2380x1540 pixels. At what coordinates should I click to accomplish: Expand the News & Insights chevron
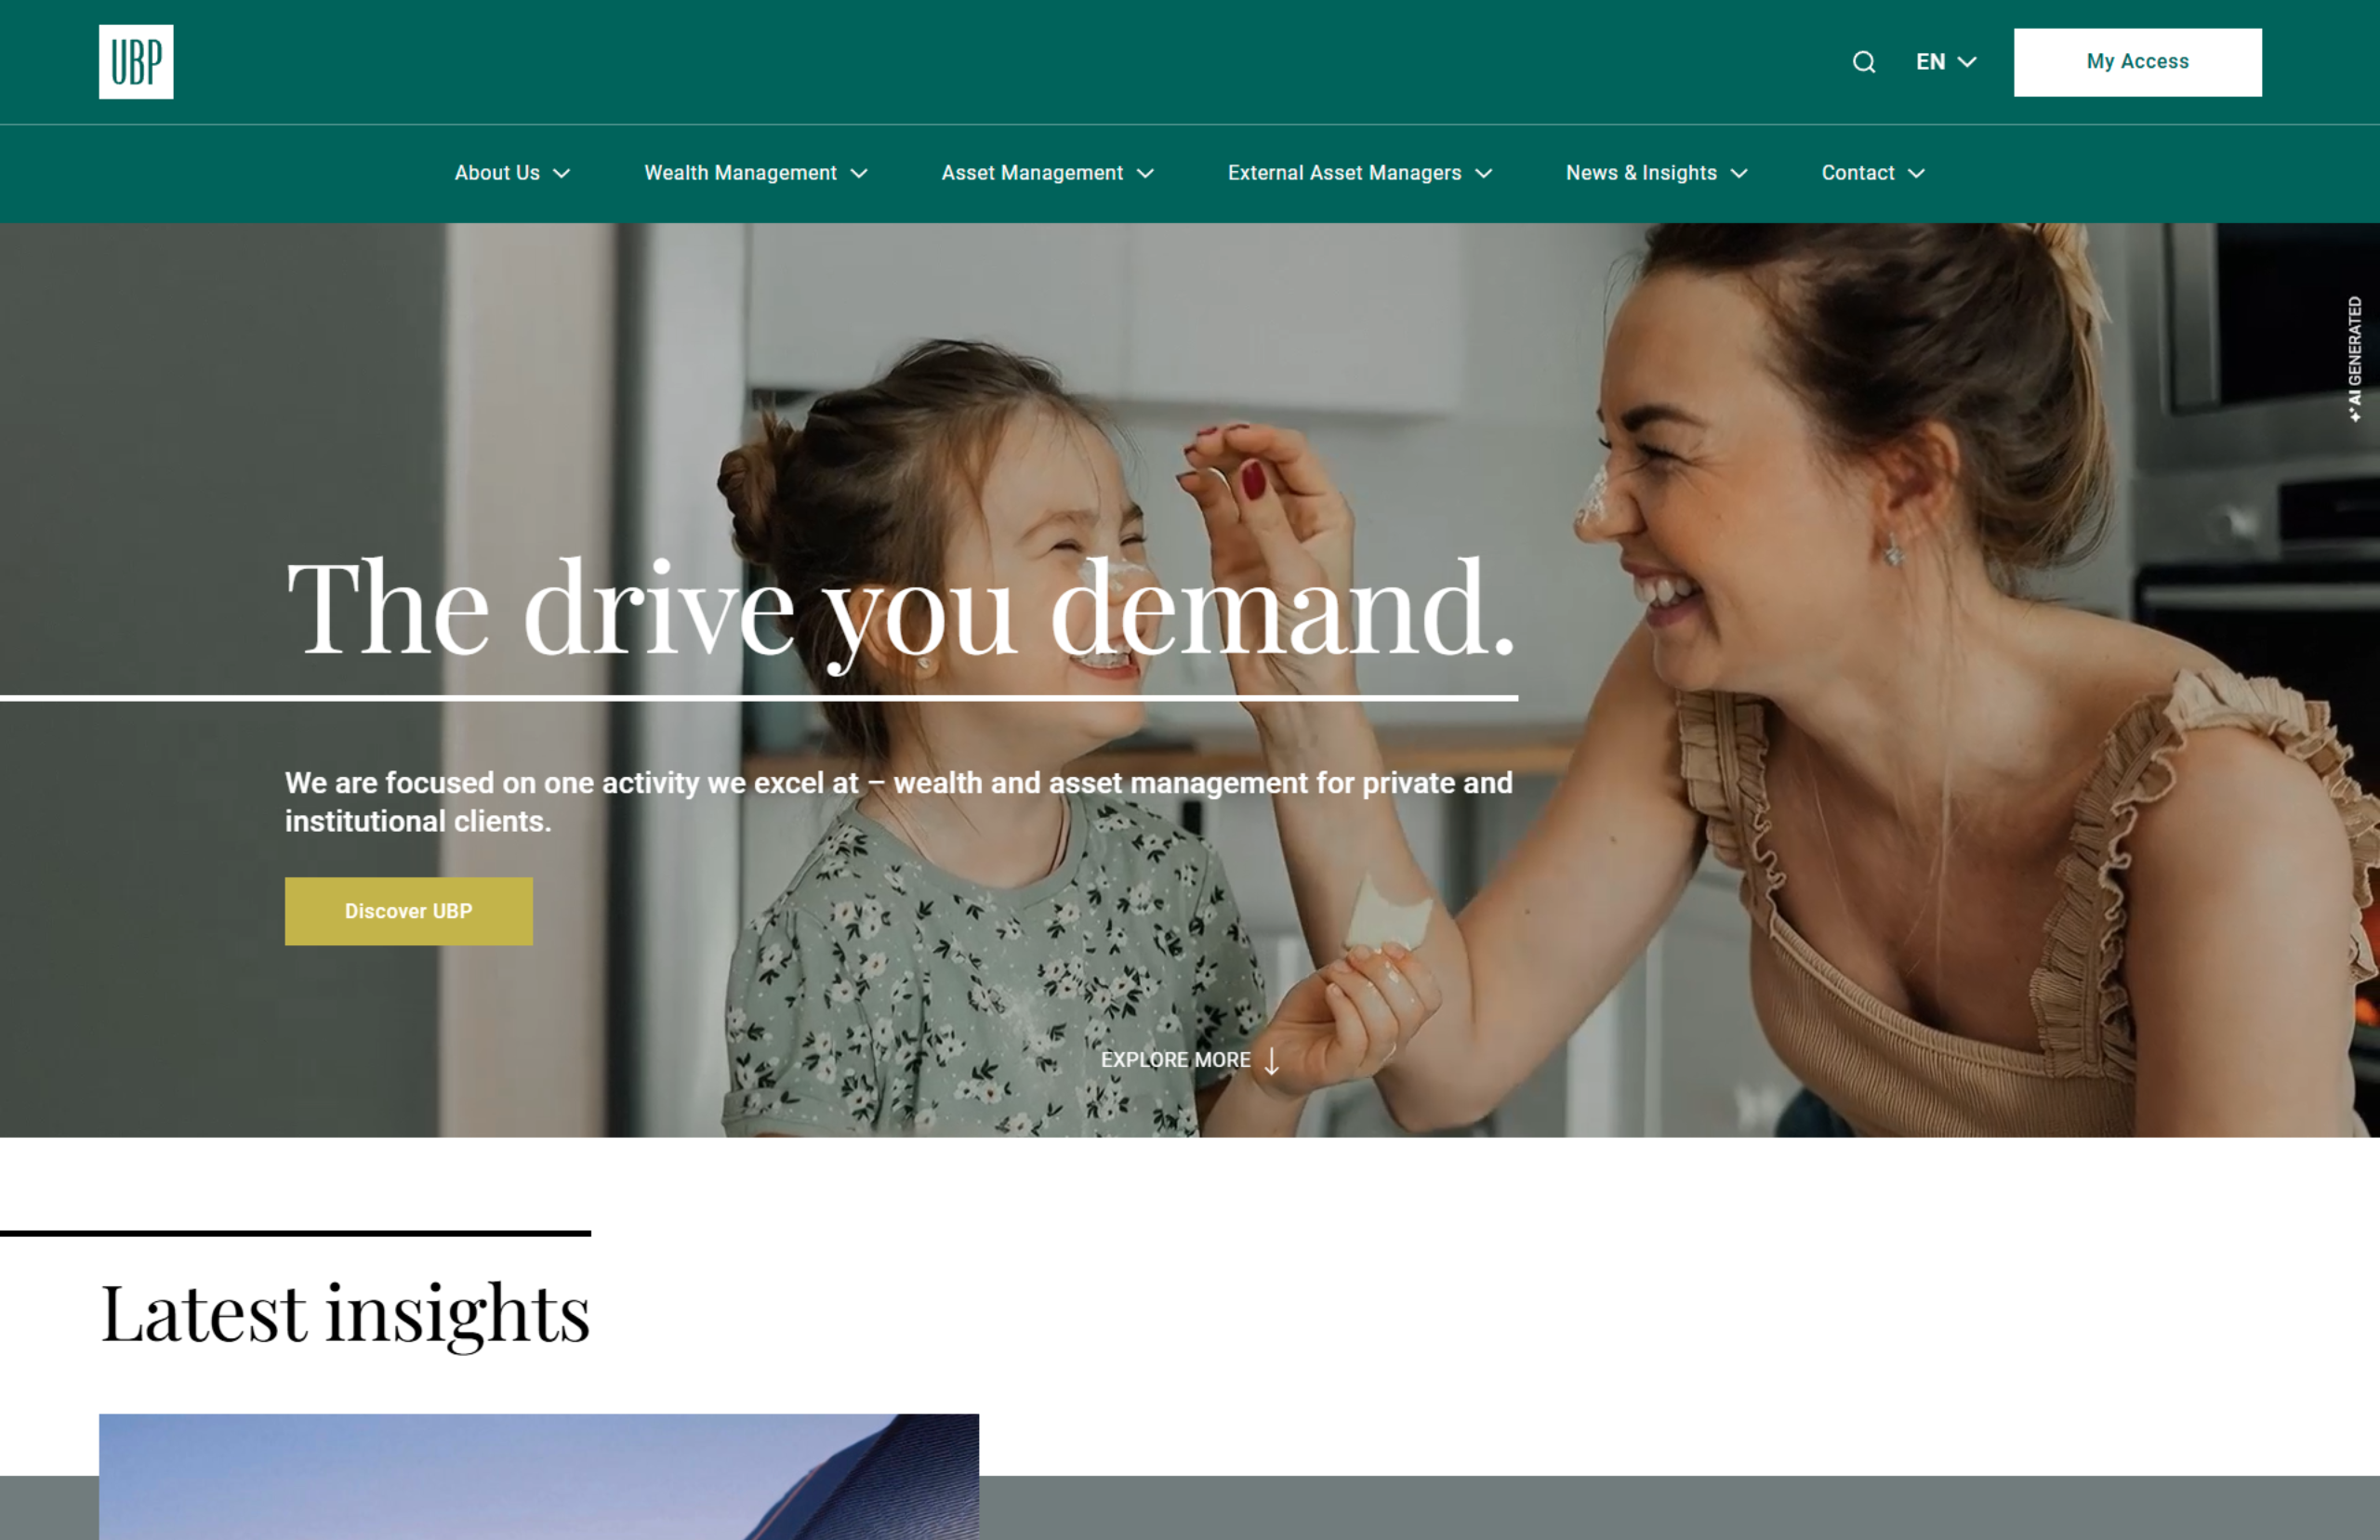1739,174
